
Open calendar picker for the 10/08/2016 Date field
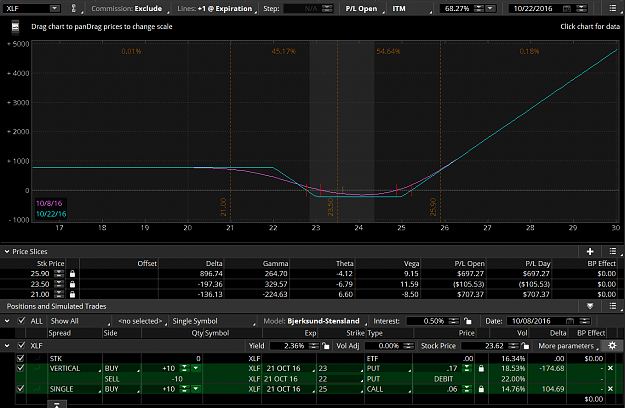click(570, 321)
